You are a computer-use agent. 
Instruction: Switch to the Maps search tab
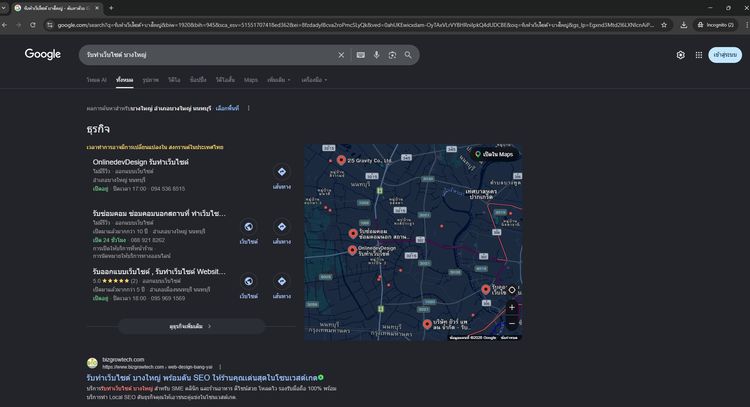(x=250, y=80)
